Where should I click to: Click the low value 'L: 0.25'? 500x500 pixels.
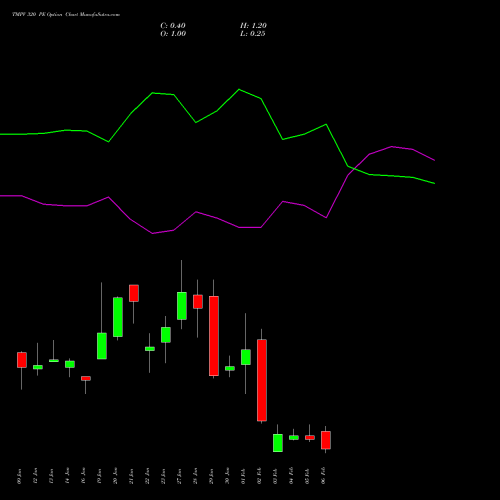(253, 34)
